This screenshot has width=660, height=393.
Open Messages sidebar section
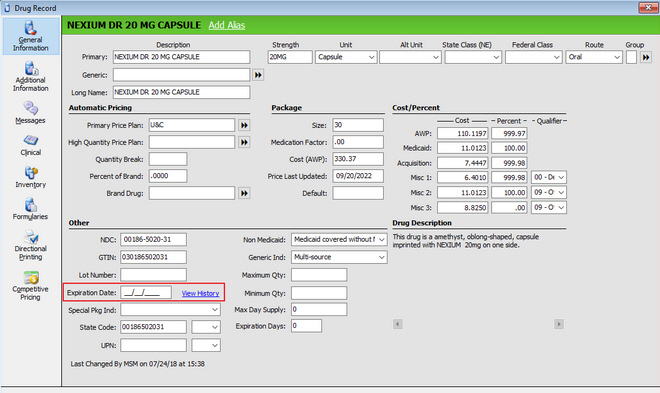pyautogui.click(x=30, y=113)
